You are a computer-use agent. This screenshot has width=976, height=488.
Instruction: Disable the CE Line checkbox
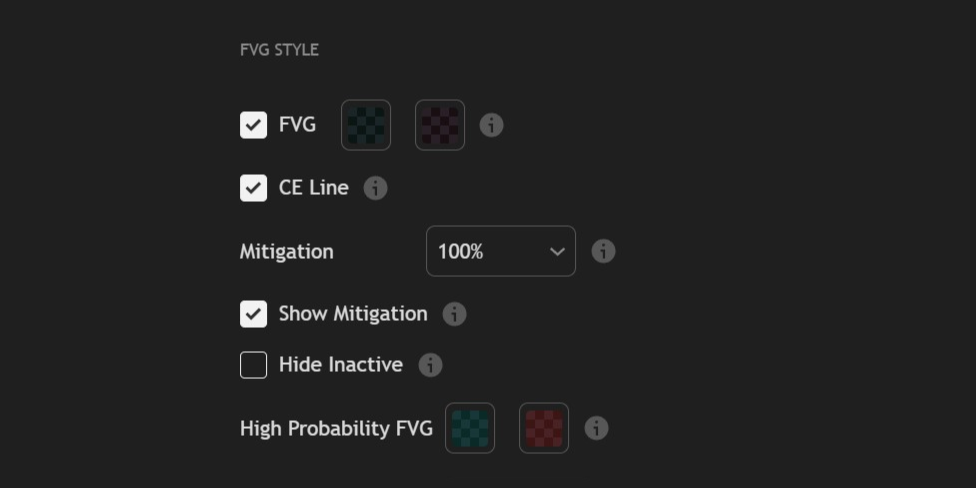(x=254, y=188)
